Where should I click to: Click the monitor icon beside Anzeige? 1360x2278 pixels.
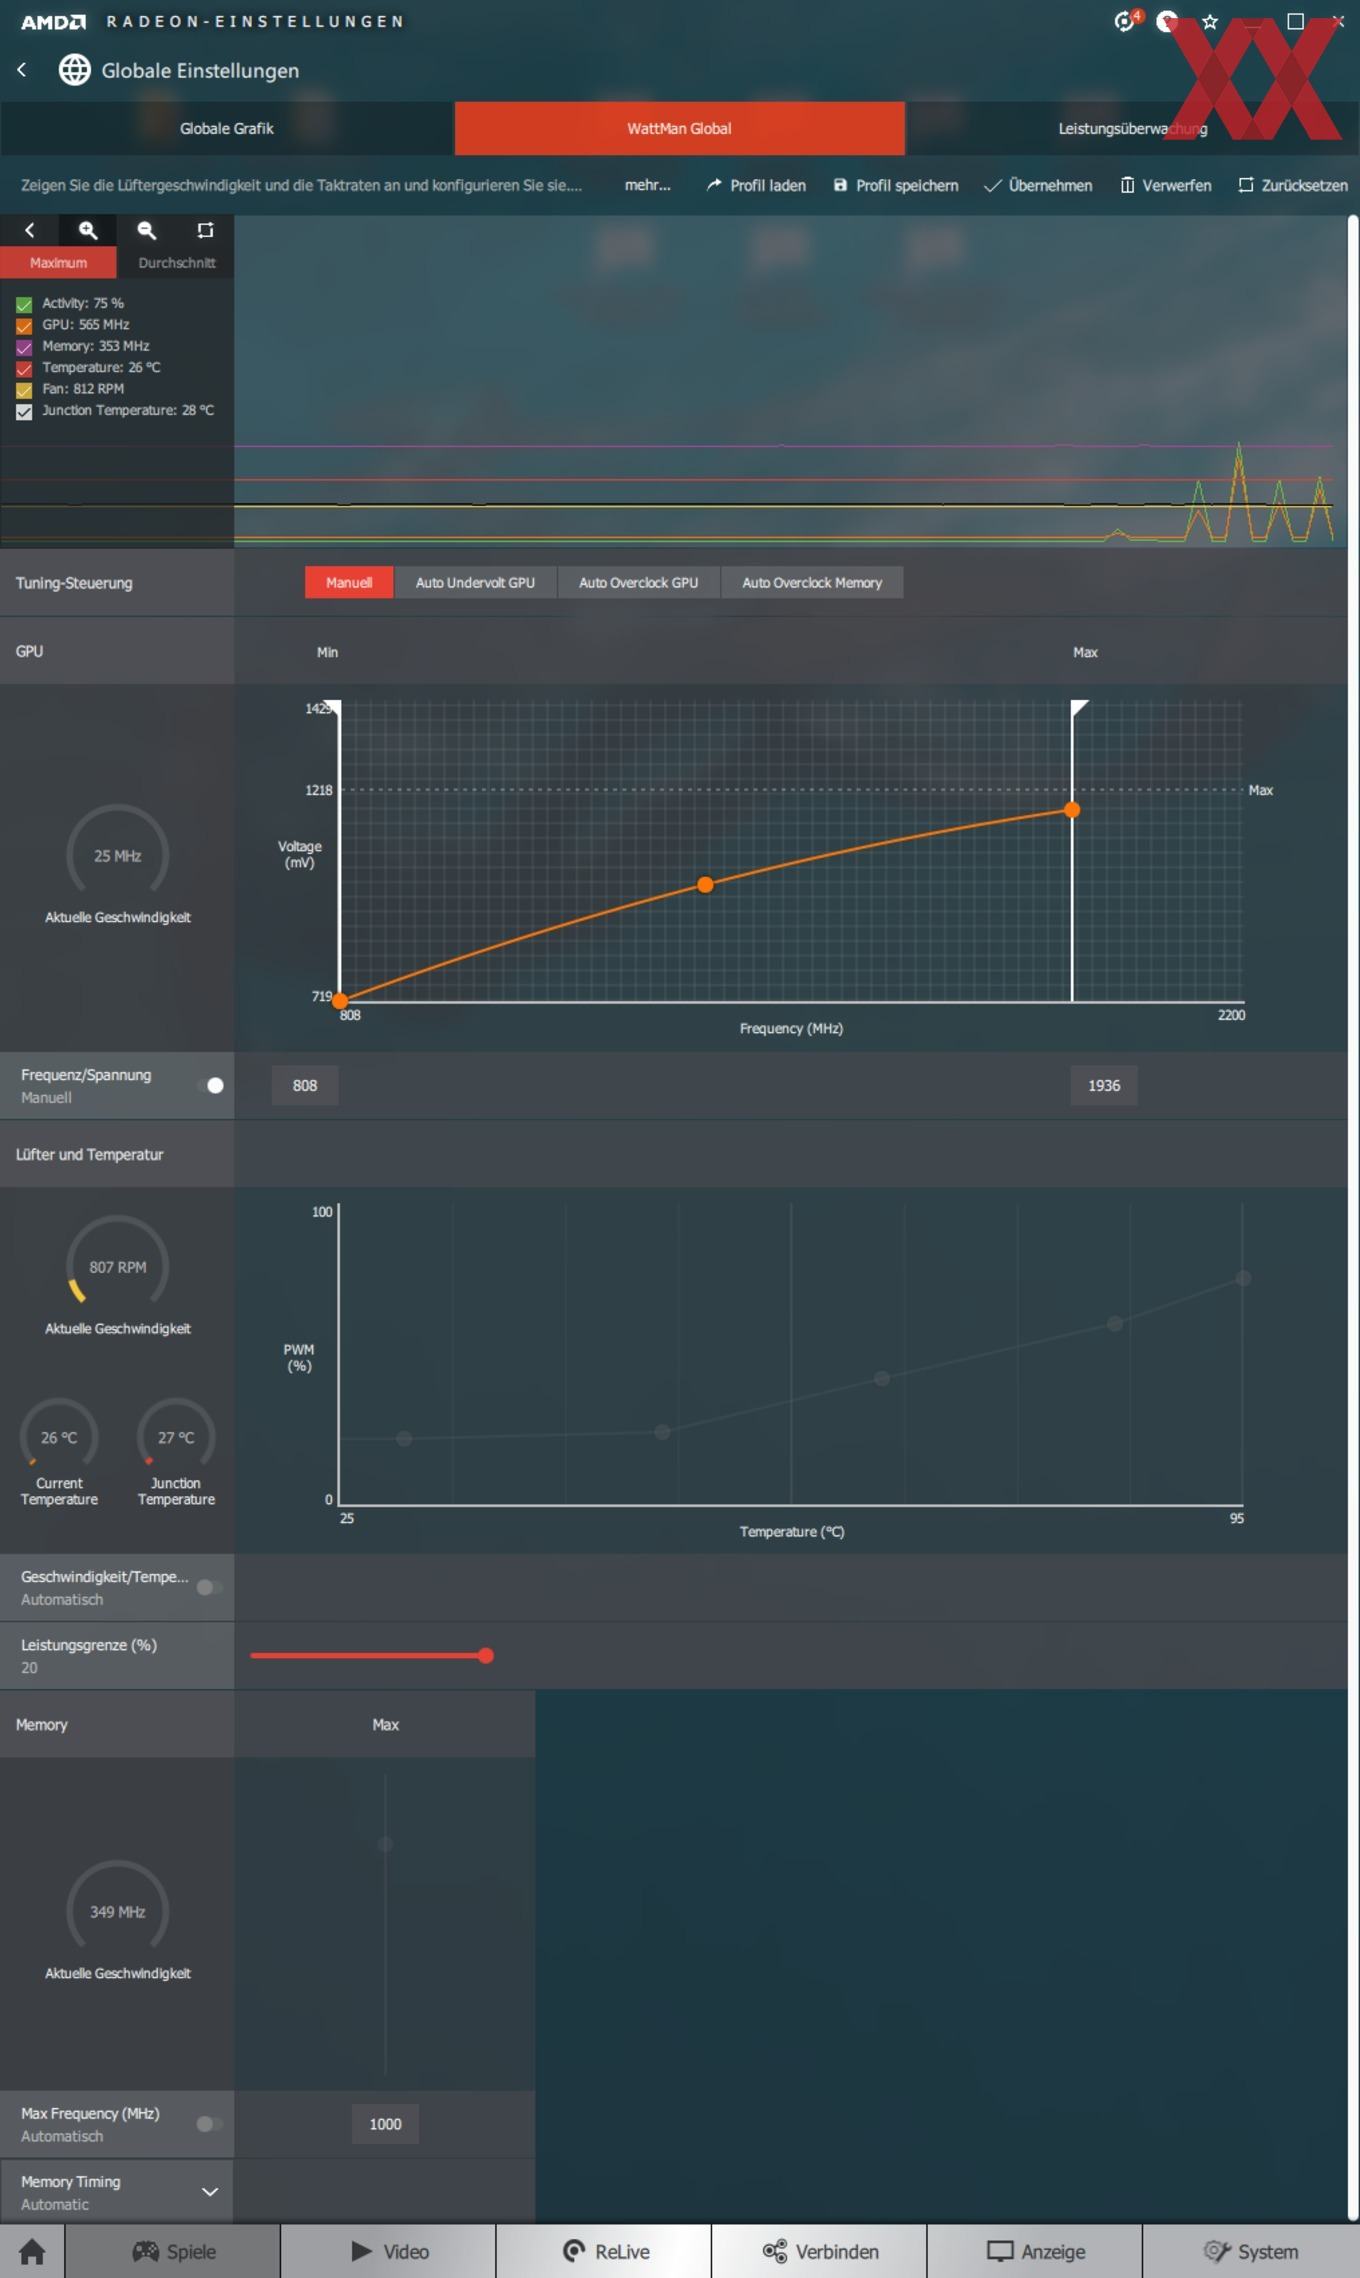1000,2251
